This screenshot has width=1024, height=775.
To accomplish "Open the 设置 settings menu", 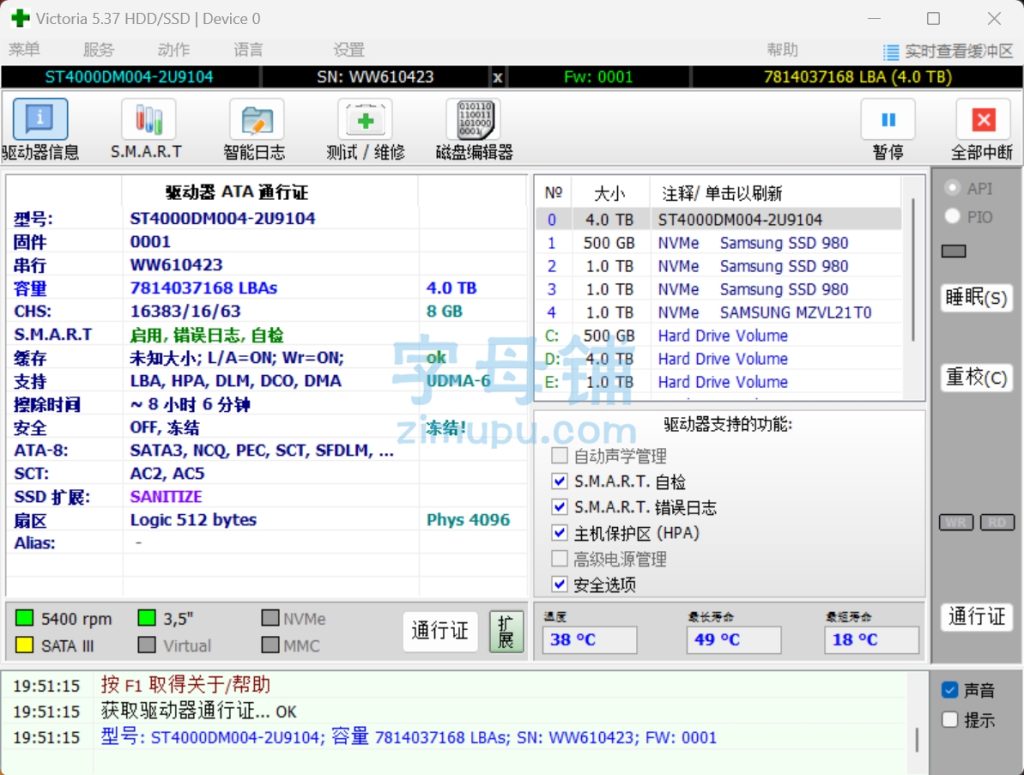I will pyautogui.click(x=349, y=50).
